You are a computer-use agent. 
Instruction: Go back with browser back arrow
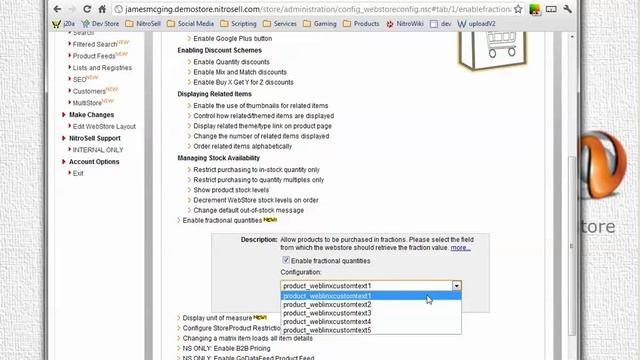click(x=58, y=9)
